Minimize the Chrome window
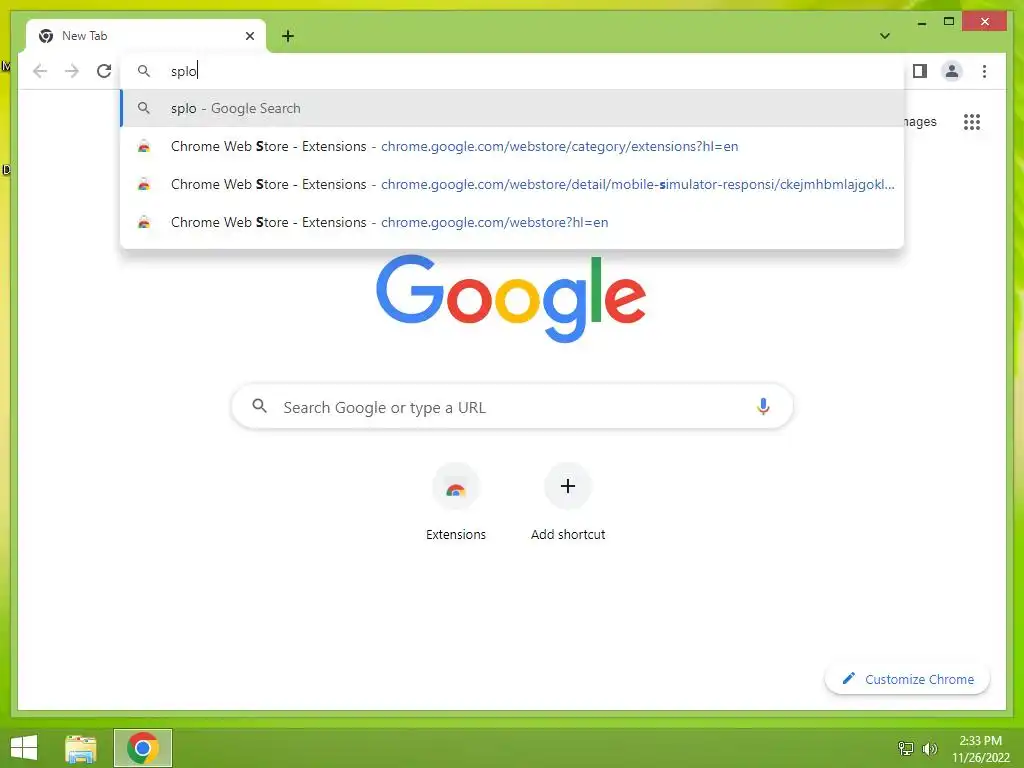Image resolution: width=1024 pixels, height=768 pixels. tap(921, 22)
